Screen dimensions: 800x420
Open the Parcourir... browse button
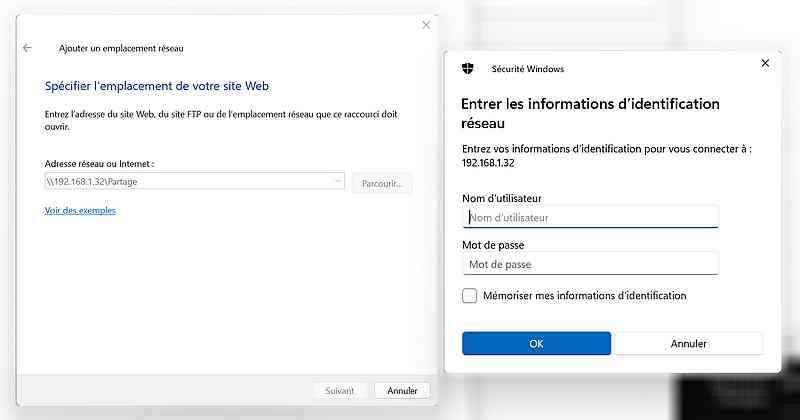pos(382,183)
